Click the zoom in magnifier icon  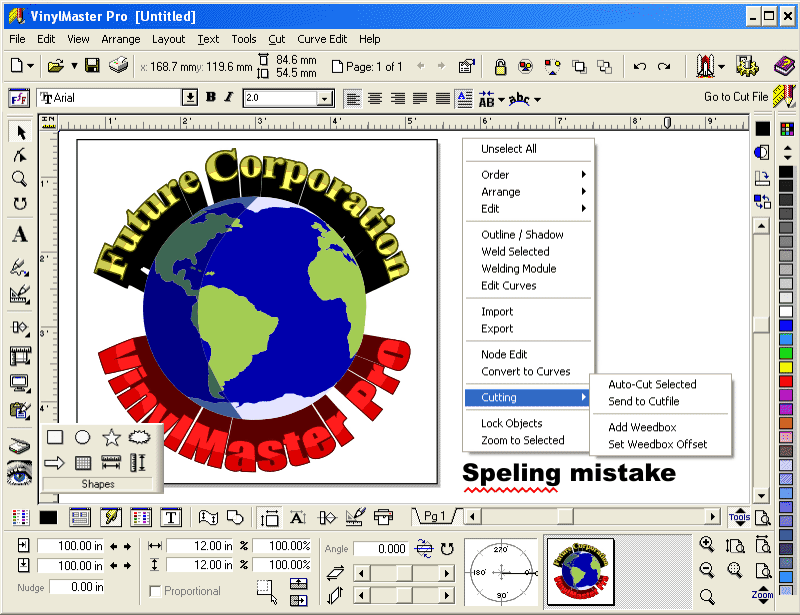[707, 544]
